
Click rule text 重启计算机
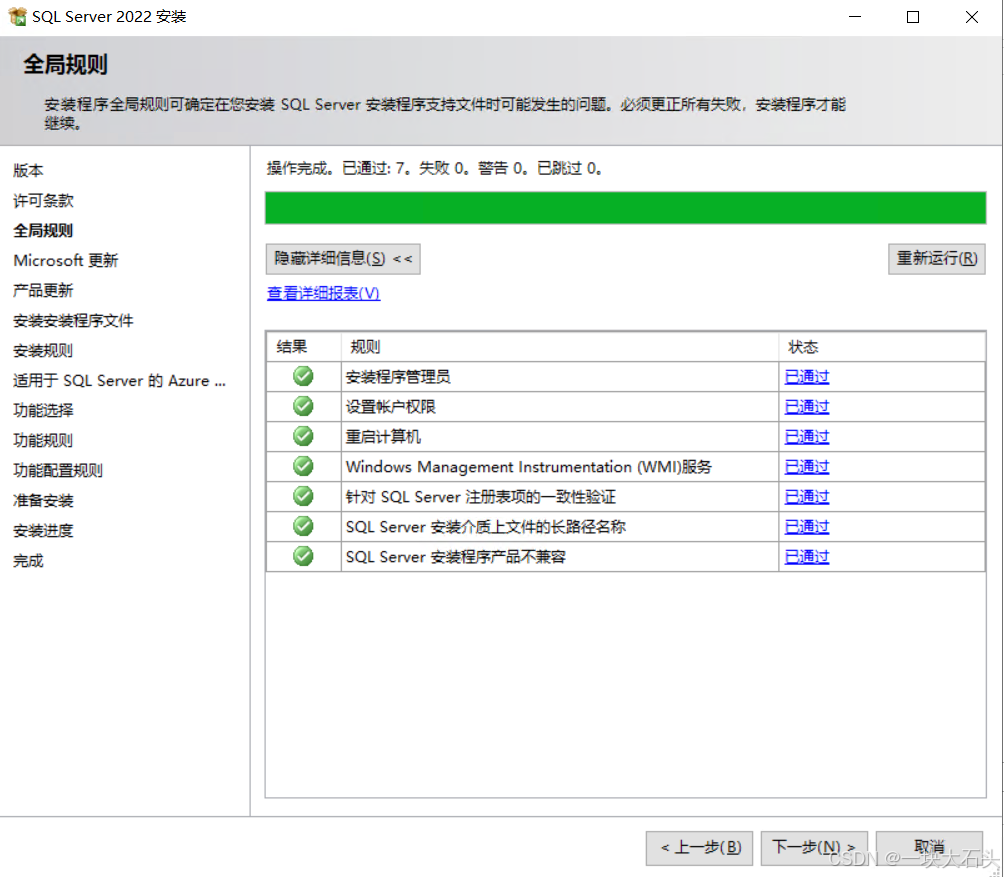[383, 437]
